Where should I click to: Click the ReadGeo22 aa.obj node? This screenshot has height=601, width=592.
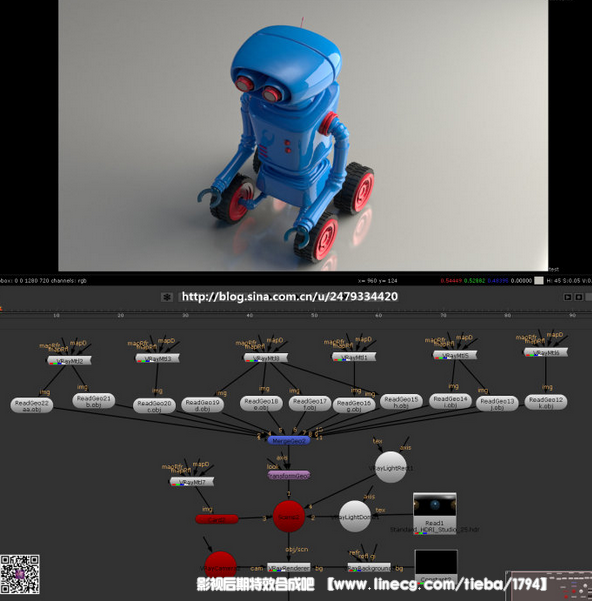[x=32, y=406]
